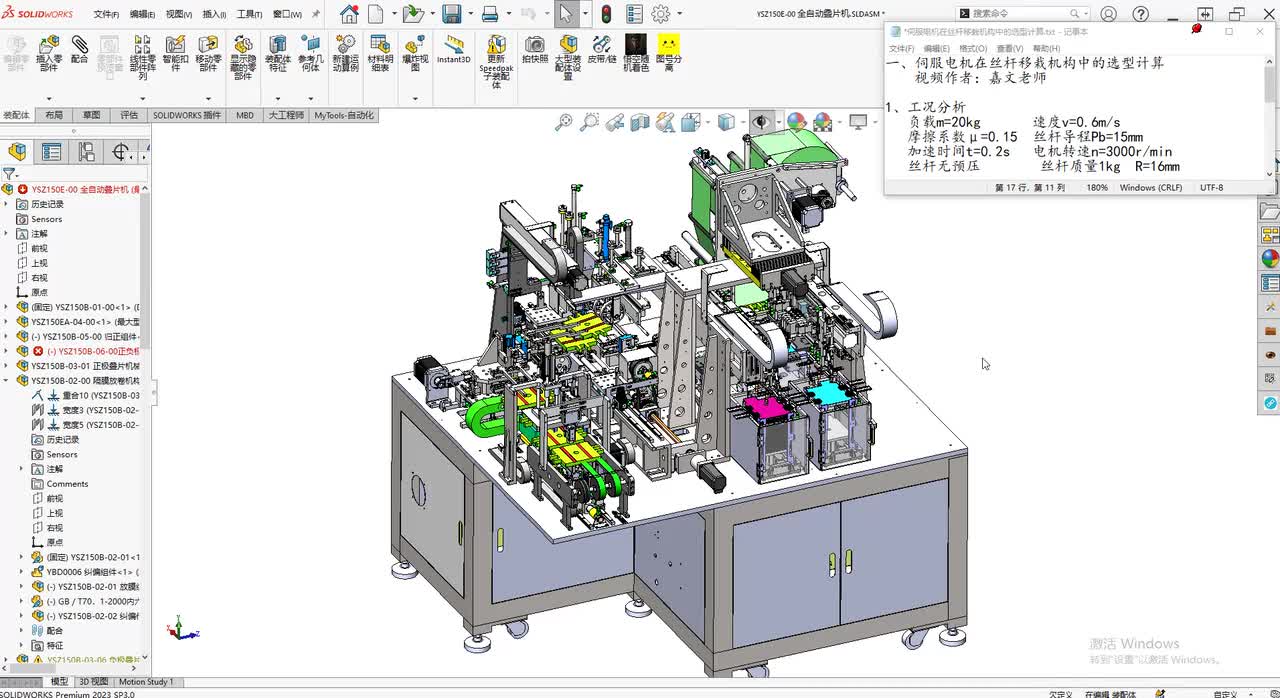Activate the Select arrow cursor tool
The height and width of the screenshot is (698, 1280).
tap(566, 14)
